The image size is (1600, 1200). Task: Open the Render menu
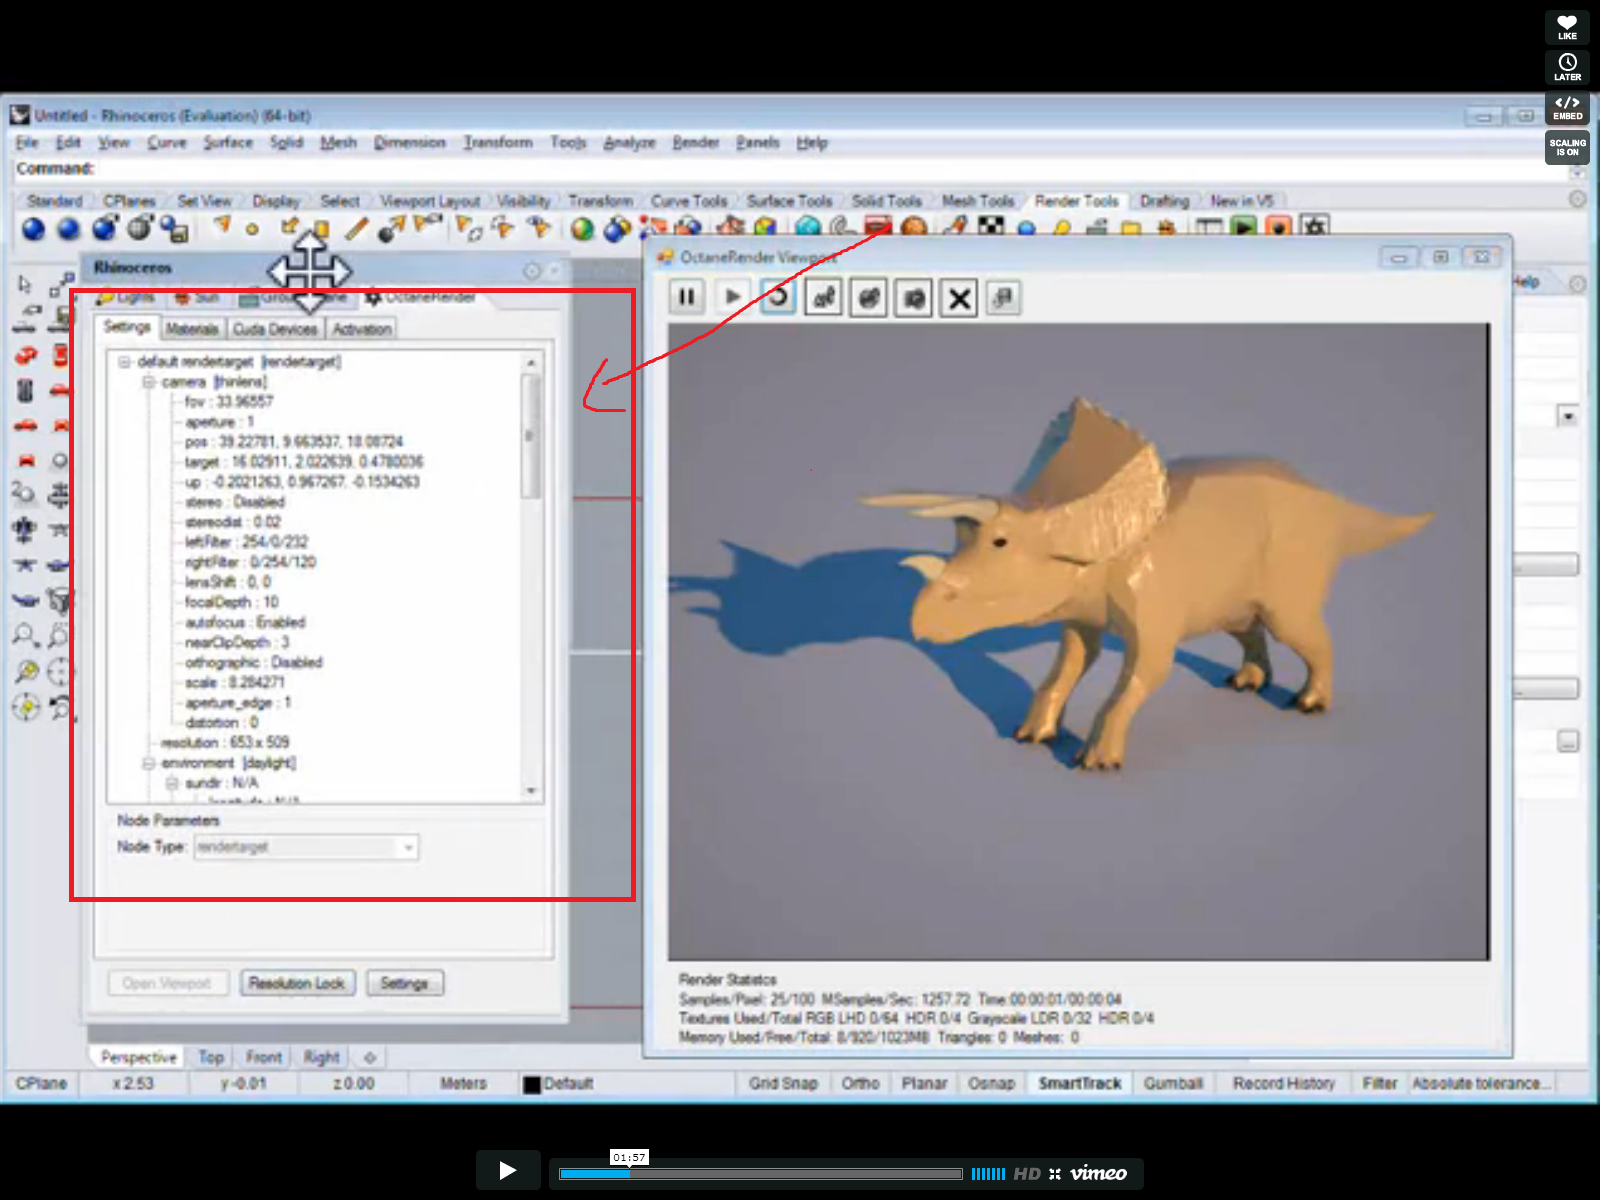click(696, 143)
